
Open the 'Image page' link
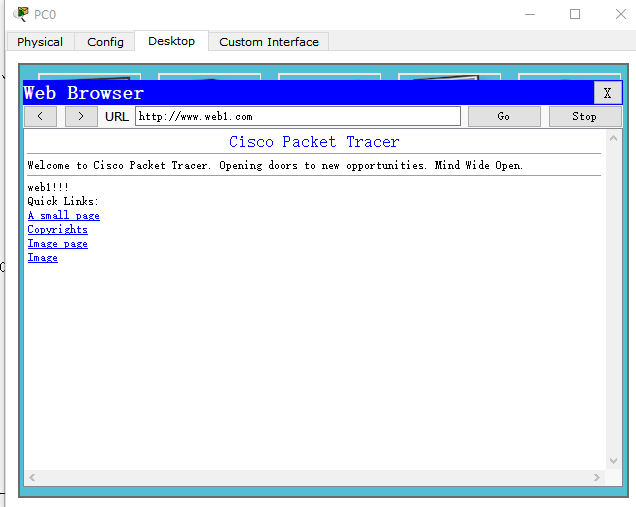point(58,244)
